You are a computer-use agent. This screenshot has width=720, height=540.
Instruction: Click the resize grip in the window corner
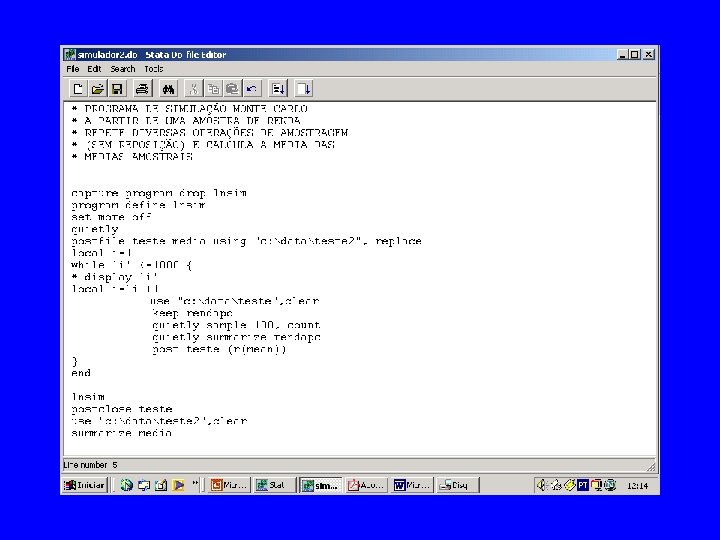click(651, 467)
